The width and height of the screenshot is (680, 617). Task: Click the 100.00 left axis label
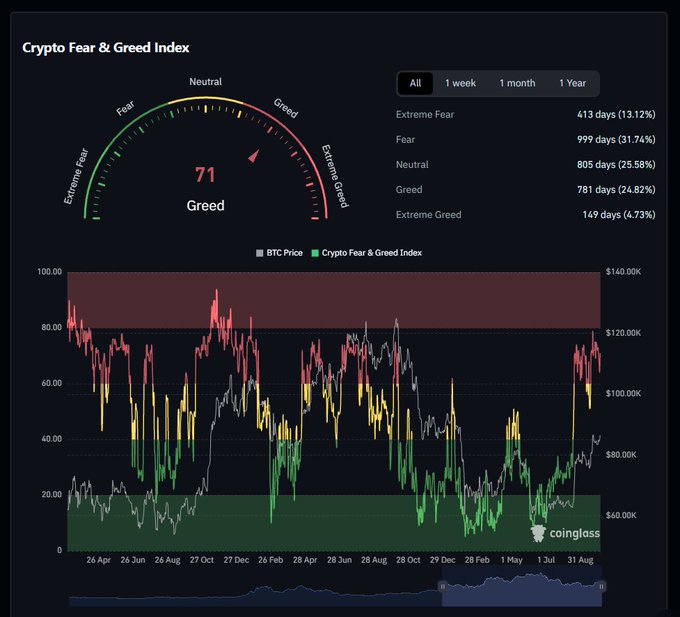tap(50, 272)
